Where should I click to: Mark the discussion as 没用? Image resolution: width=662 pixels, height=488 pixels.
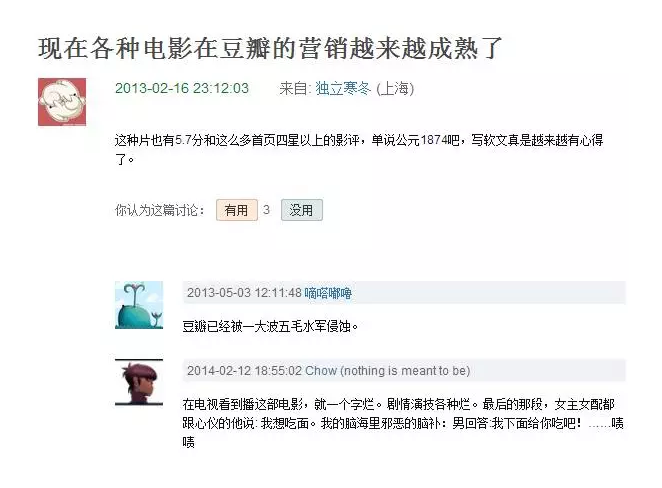(x=302, y=210)
